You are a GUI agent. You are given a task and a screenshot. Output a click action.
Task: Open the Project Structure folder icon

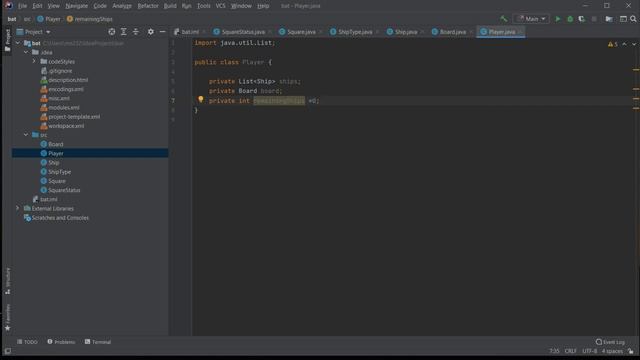(x=609, y=19)
